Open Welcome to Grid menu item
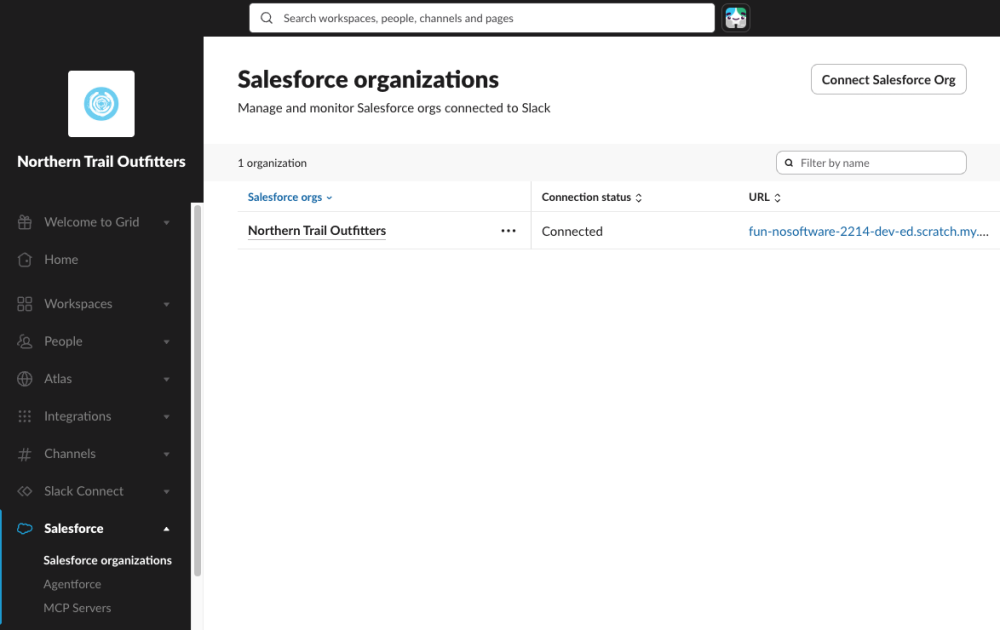 coord(94,222)
